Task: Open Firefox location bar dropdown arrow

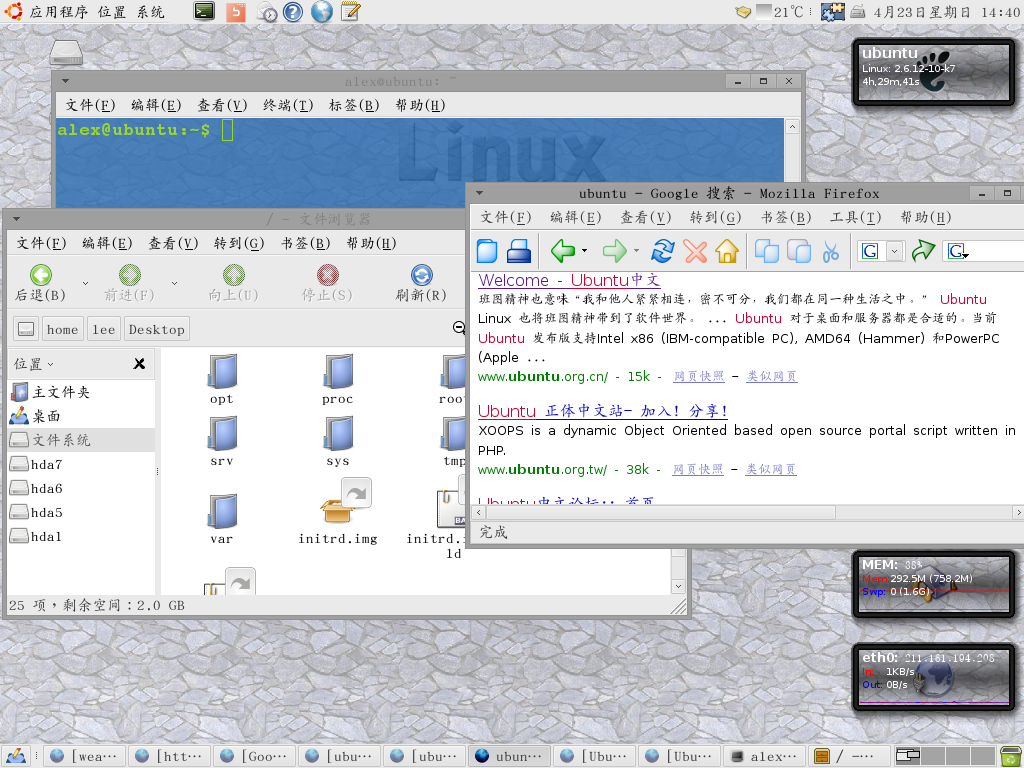Action: click(895, 251)
